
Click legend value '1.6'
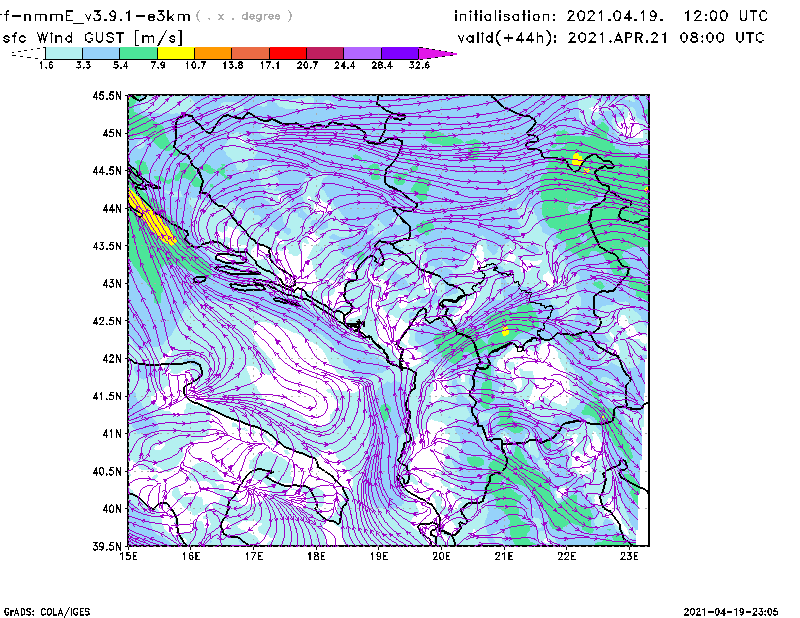click(46, 65)
